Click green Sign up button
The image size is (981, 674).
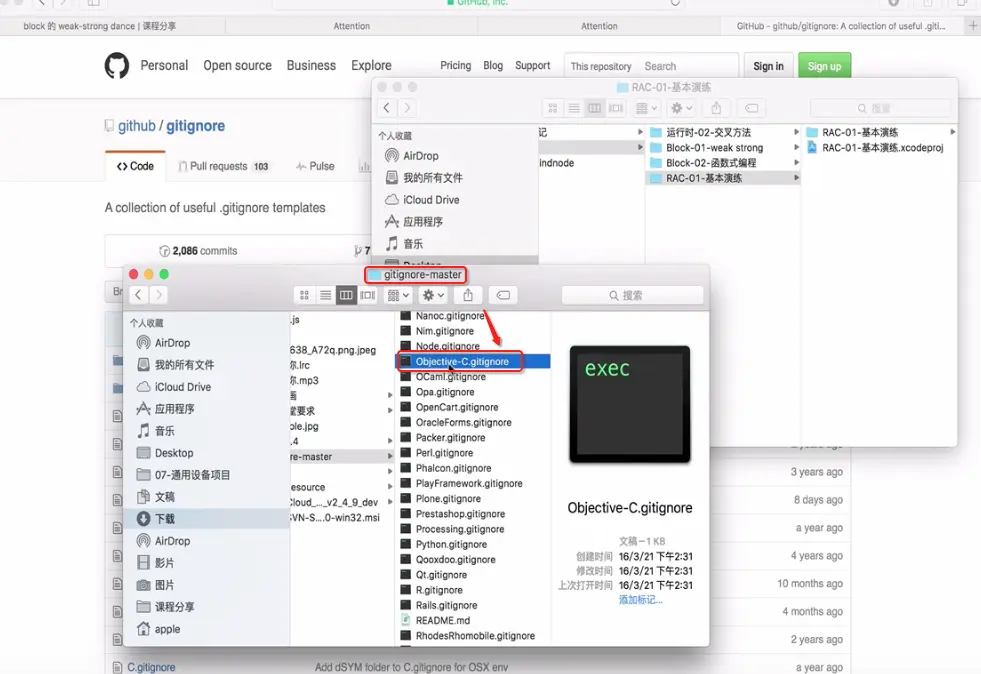coord(824,66)
